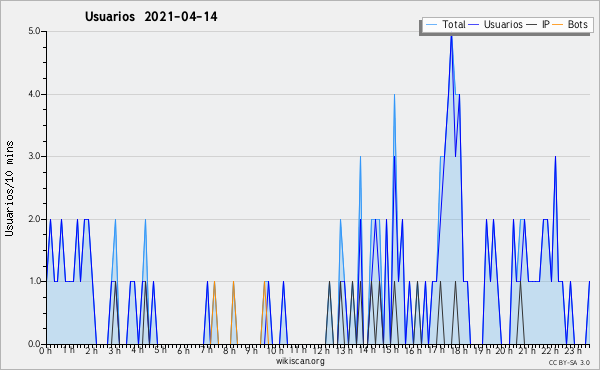Click the '3 h' x-axis label
The image size is (600, 370).
114,351
